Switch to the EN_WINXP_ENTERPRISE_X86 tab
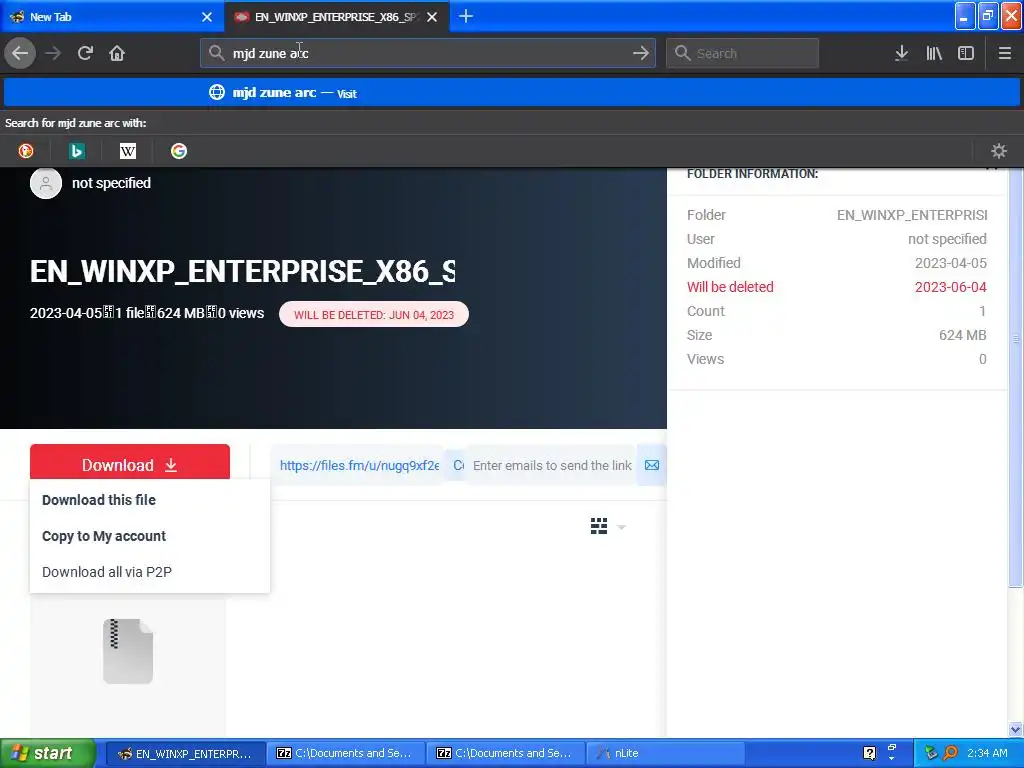This screenshot has width=1024, height=768. (x=336, y=17)
